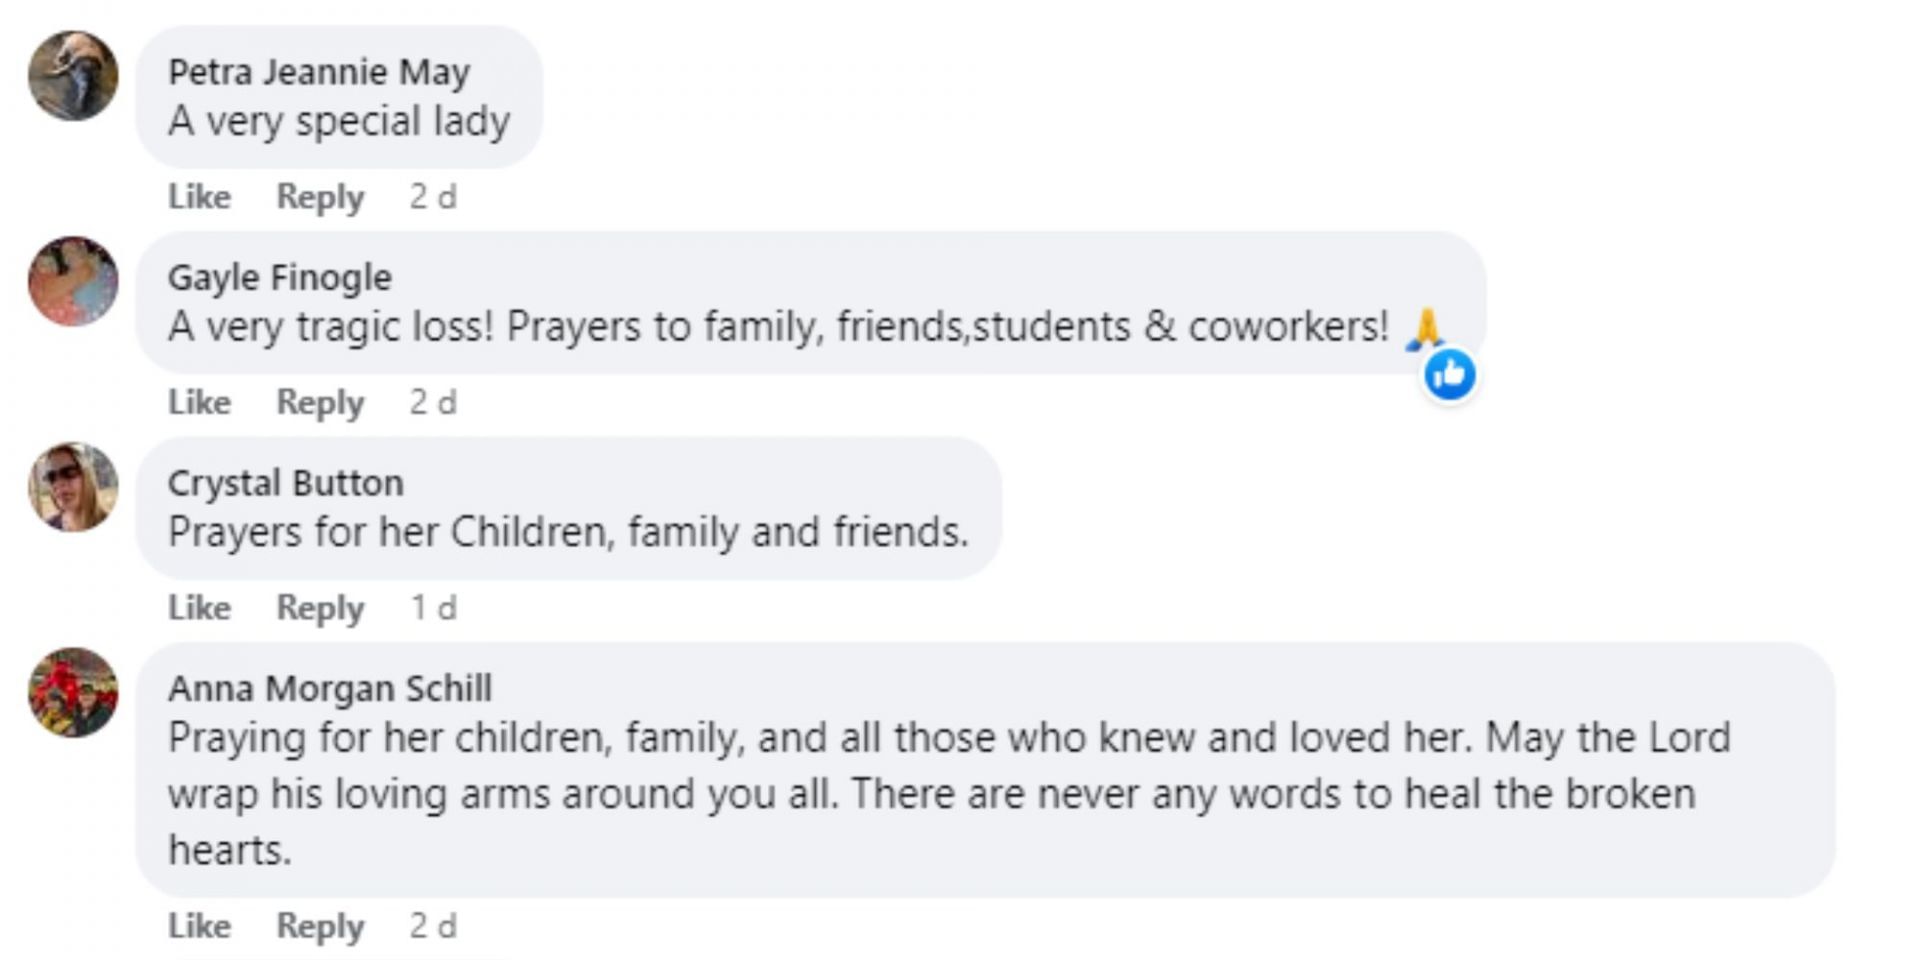This screenshot has height=960, width=1920.
Task: Open Gayle Finogle's name link
Action: tap(279, 277)
